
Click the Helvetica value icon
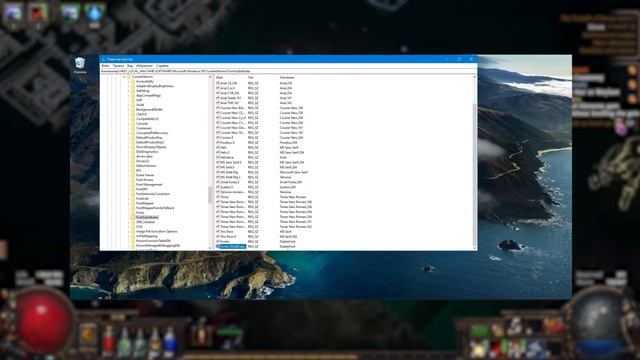218,157
